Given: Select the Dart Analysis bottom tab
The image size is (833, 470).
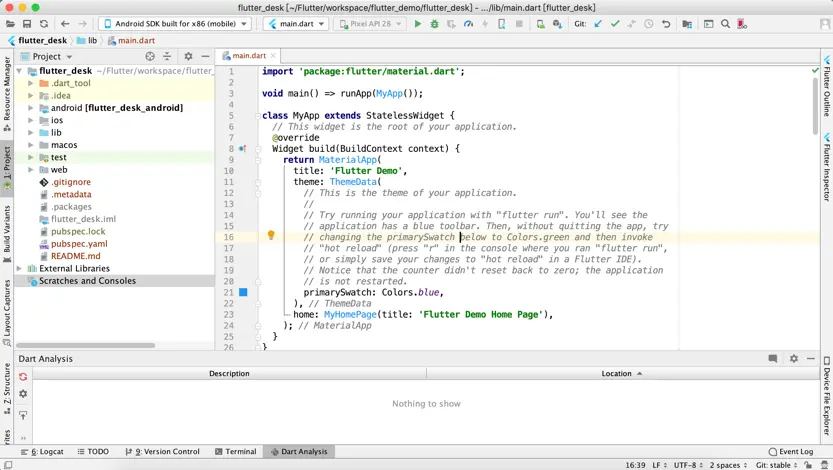Looking at the screenshot, I should pyautogui.click(x=299, y=451).
